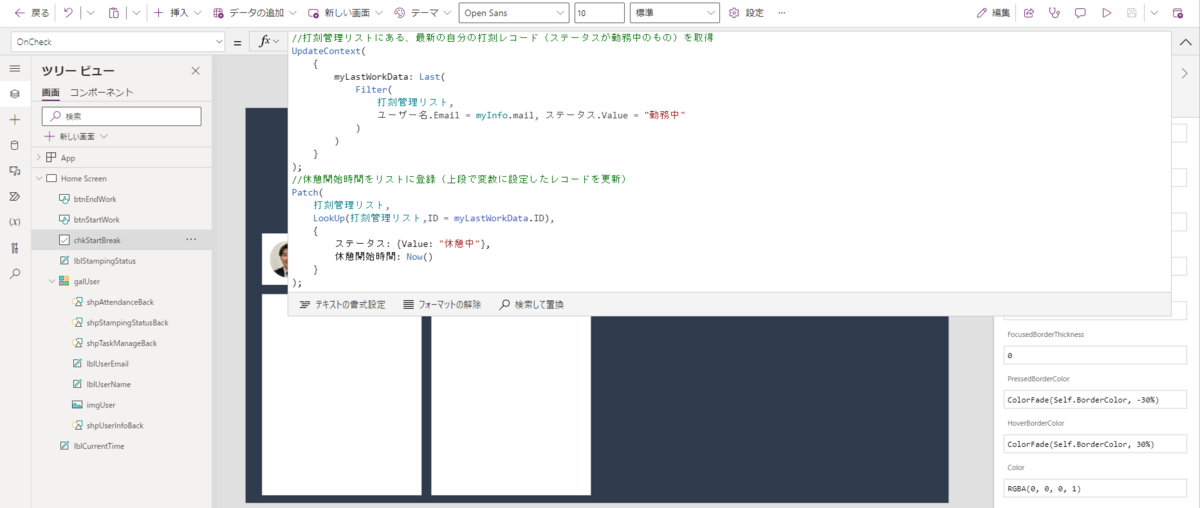Click the publish icon at toolbar end
The image size is (1200, 508).
click(1178, 13)
